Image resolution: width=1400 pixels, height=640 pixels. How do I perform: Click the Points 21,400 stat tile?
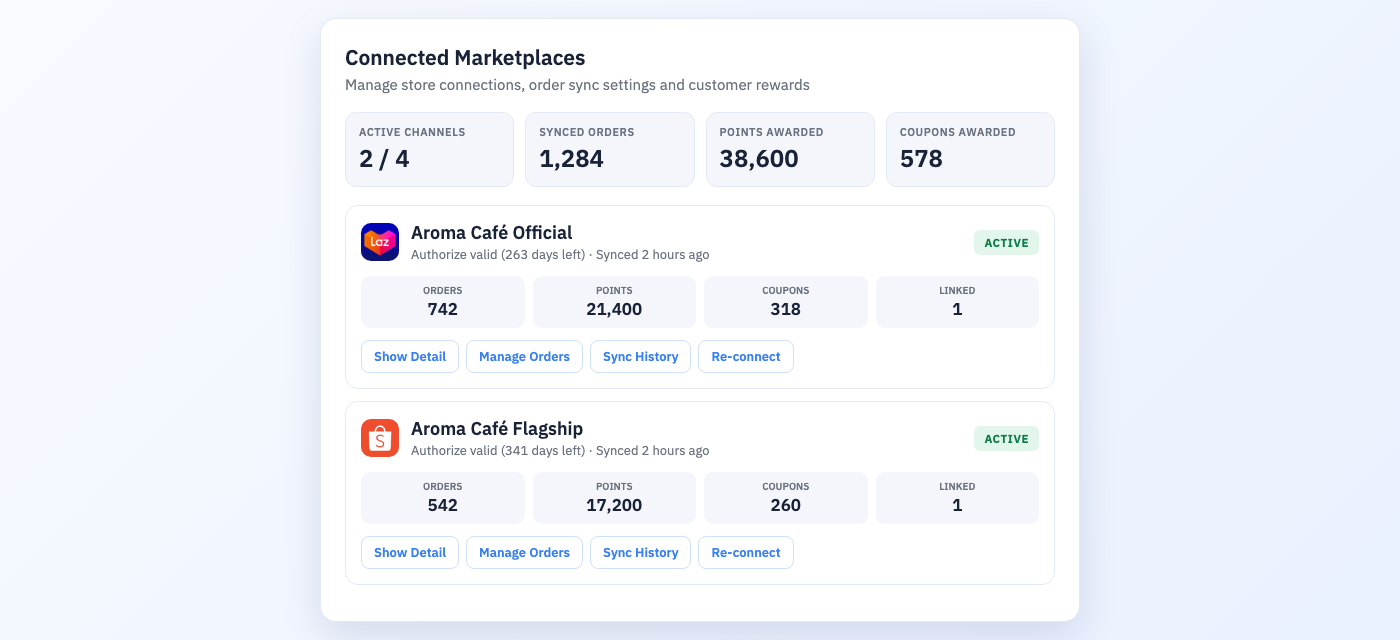click(x=614, y=302)
